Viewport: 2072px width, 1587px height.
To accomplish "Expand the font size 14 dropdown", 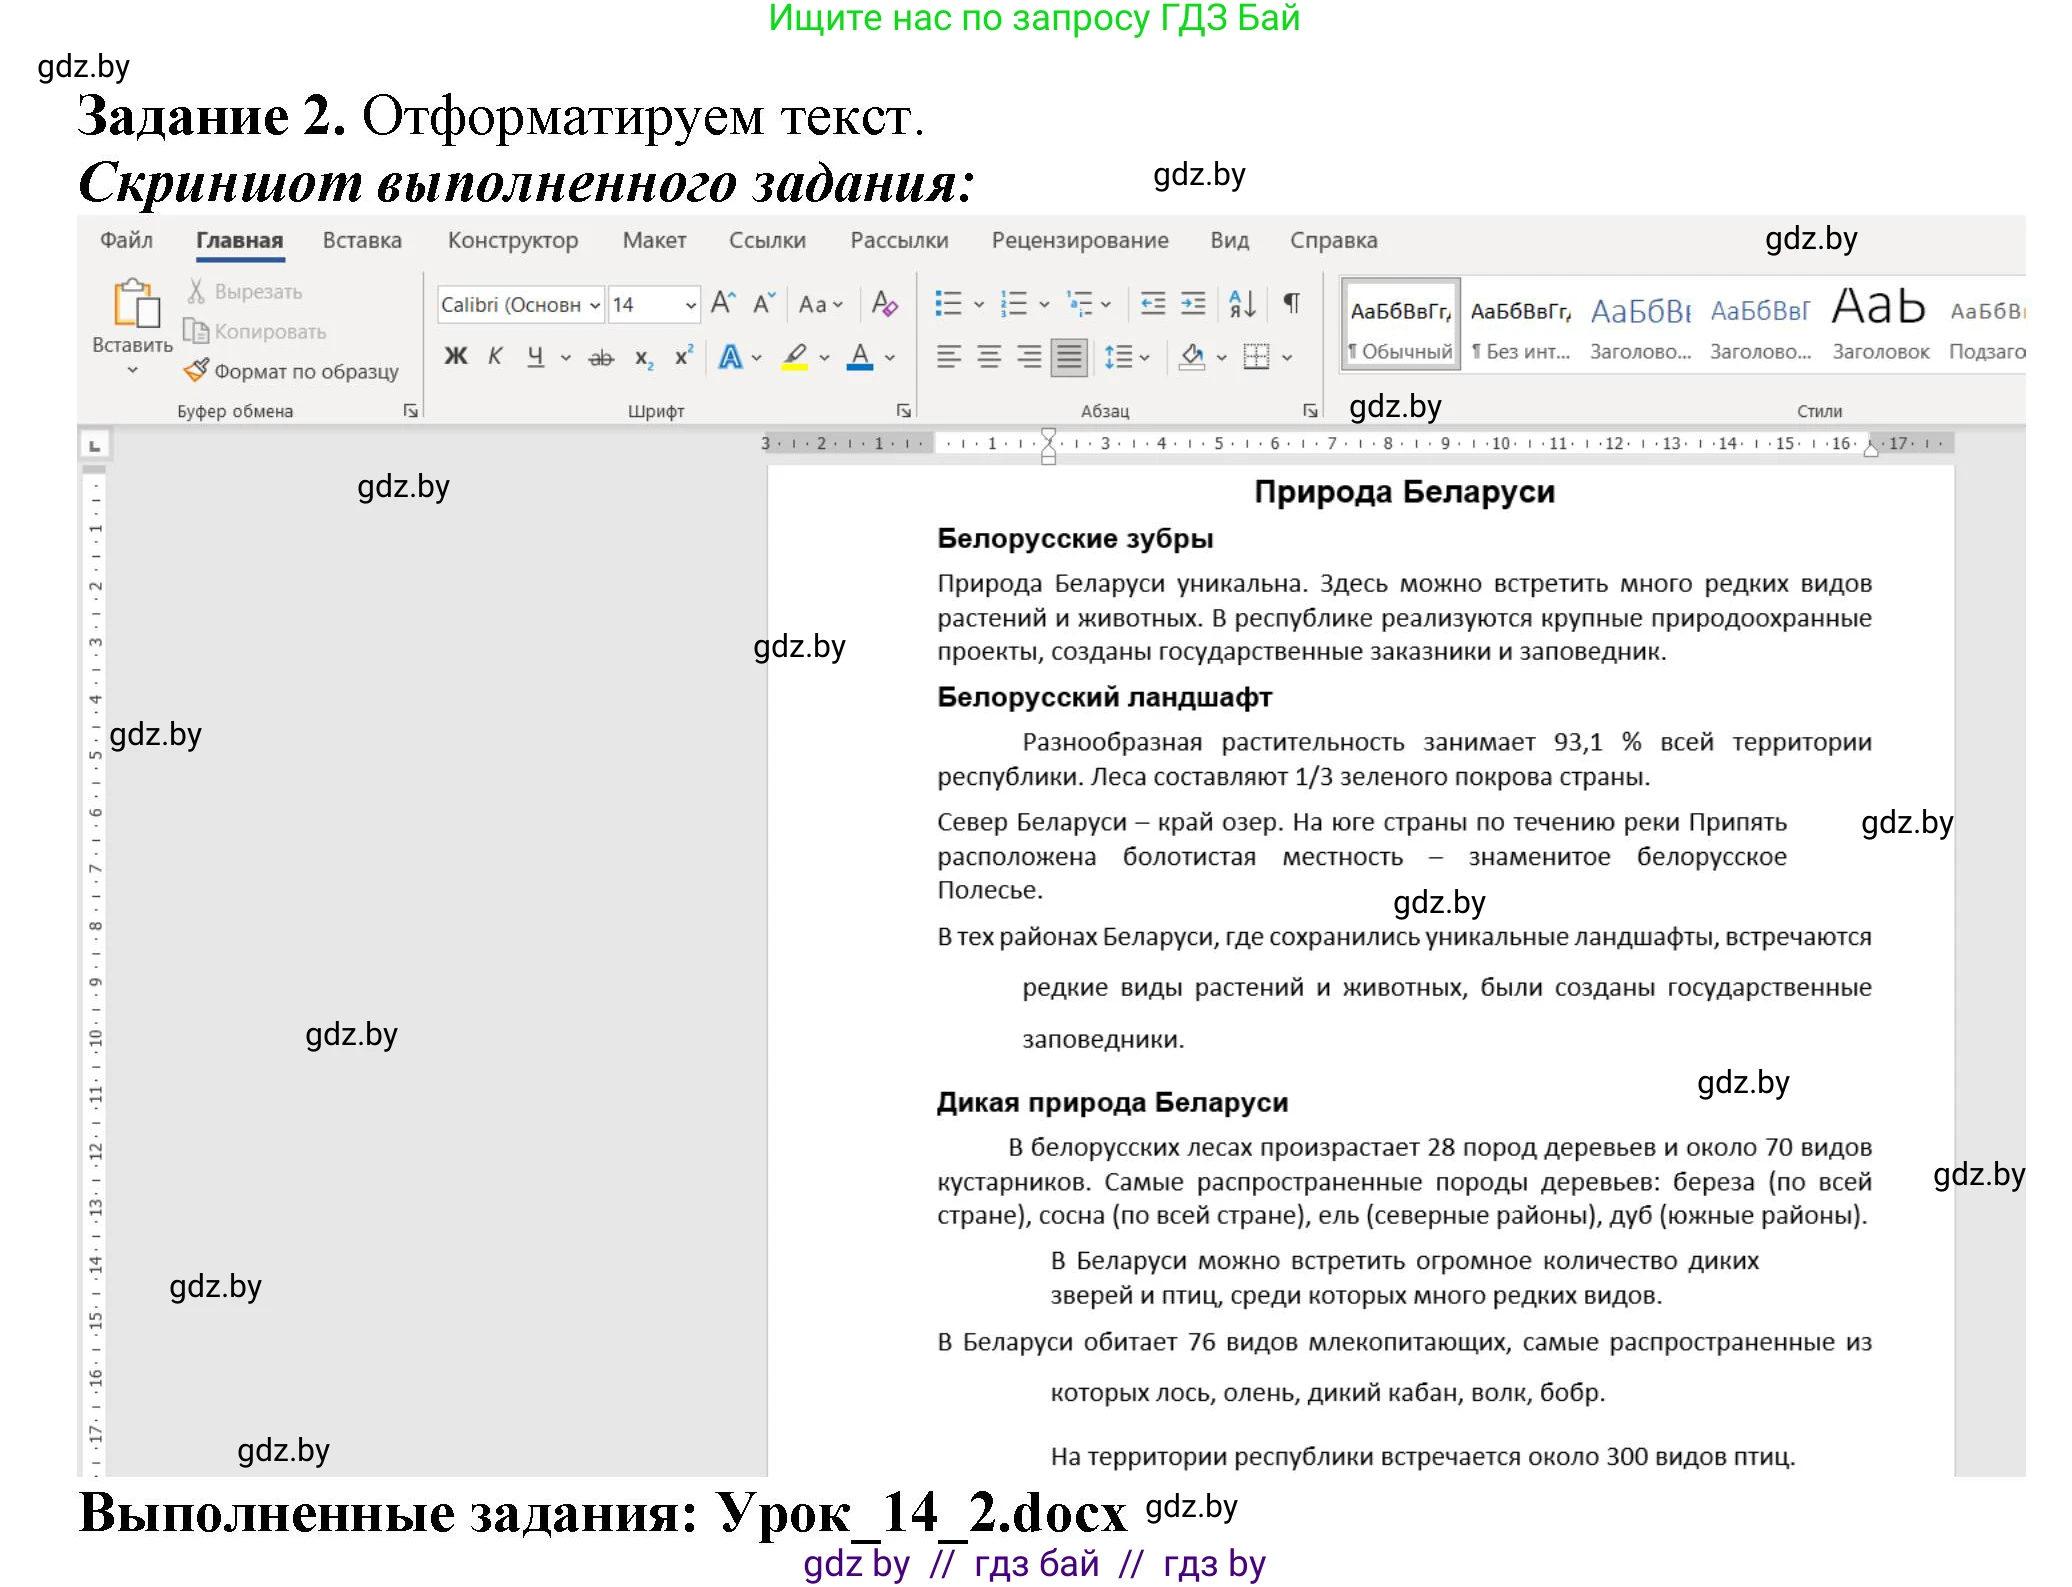I will click(692, 305).
